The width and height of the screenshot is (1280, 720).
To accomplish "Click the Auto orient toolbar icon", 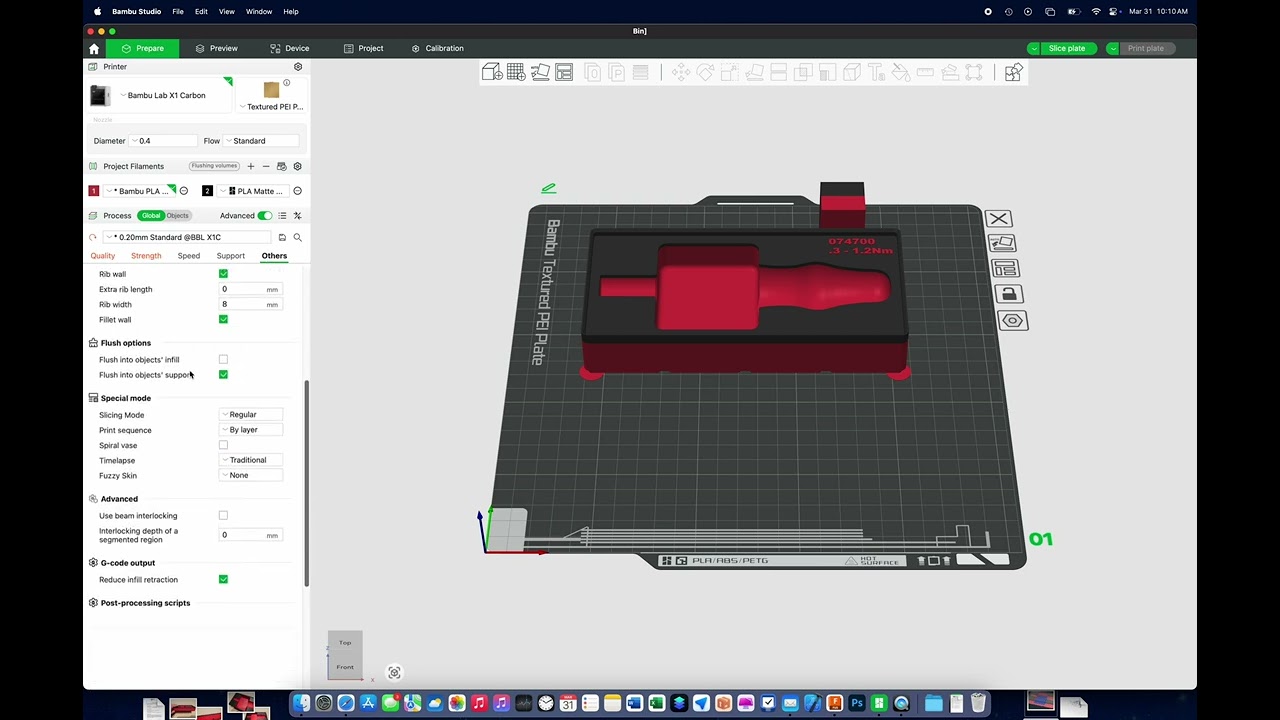I will [540, 72].
